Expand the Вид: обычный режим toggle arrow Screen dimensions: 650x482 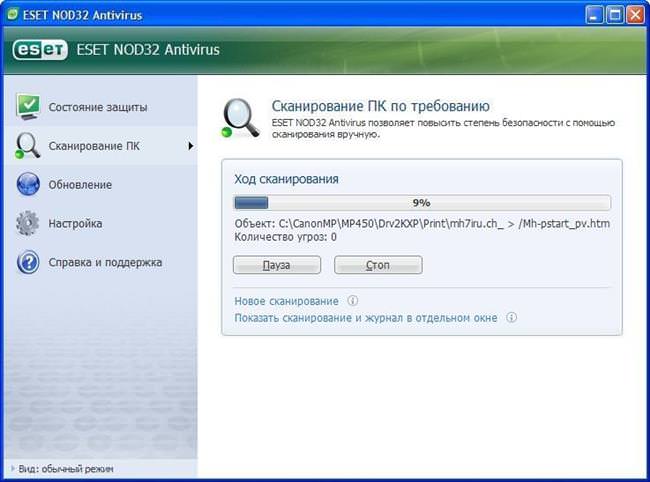(x=13, y=469)
